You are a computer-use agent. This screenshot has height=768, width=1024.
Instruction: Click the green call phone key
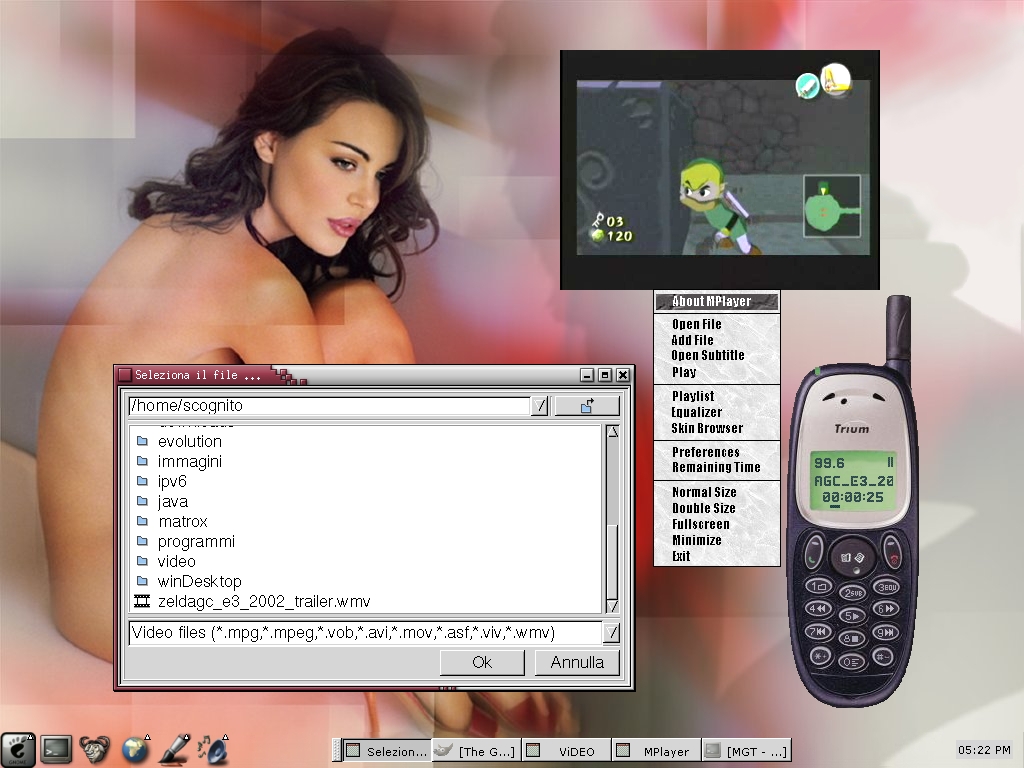(814, 555)
